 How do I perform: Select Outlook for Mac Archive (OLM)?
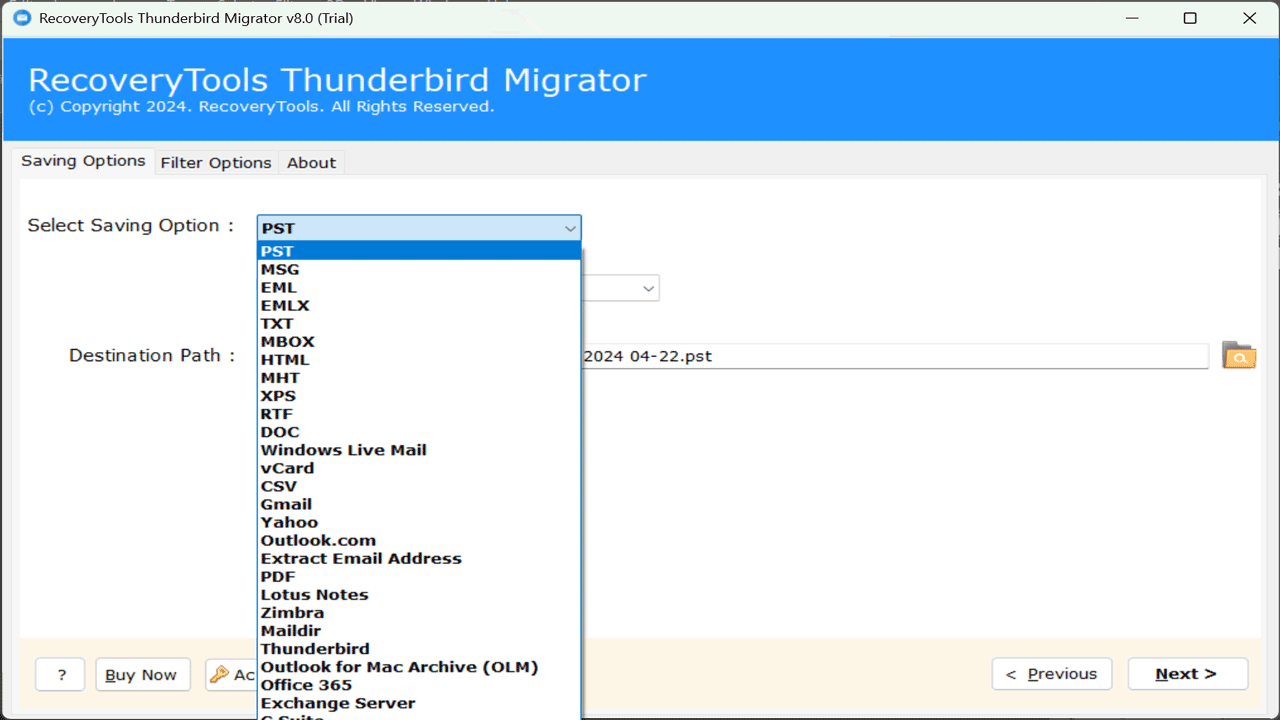pos(419,666)
